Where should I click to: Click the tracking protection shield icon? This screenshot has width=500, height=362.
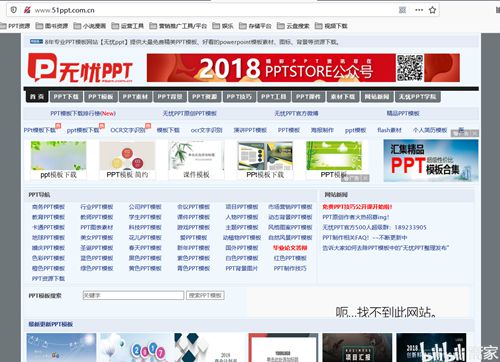pyautogui.click(x=14, y=10)
